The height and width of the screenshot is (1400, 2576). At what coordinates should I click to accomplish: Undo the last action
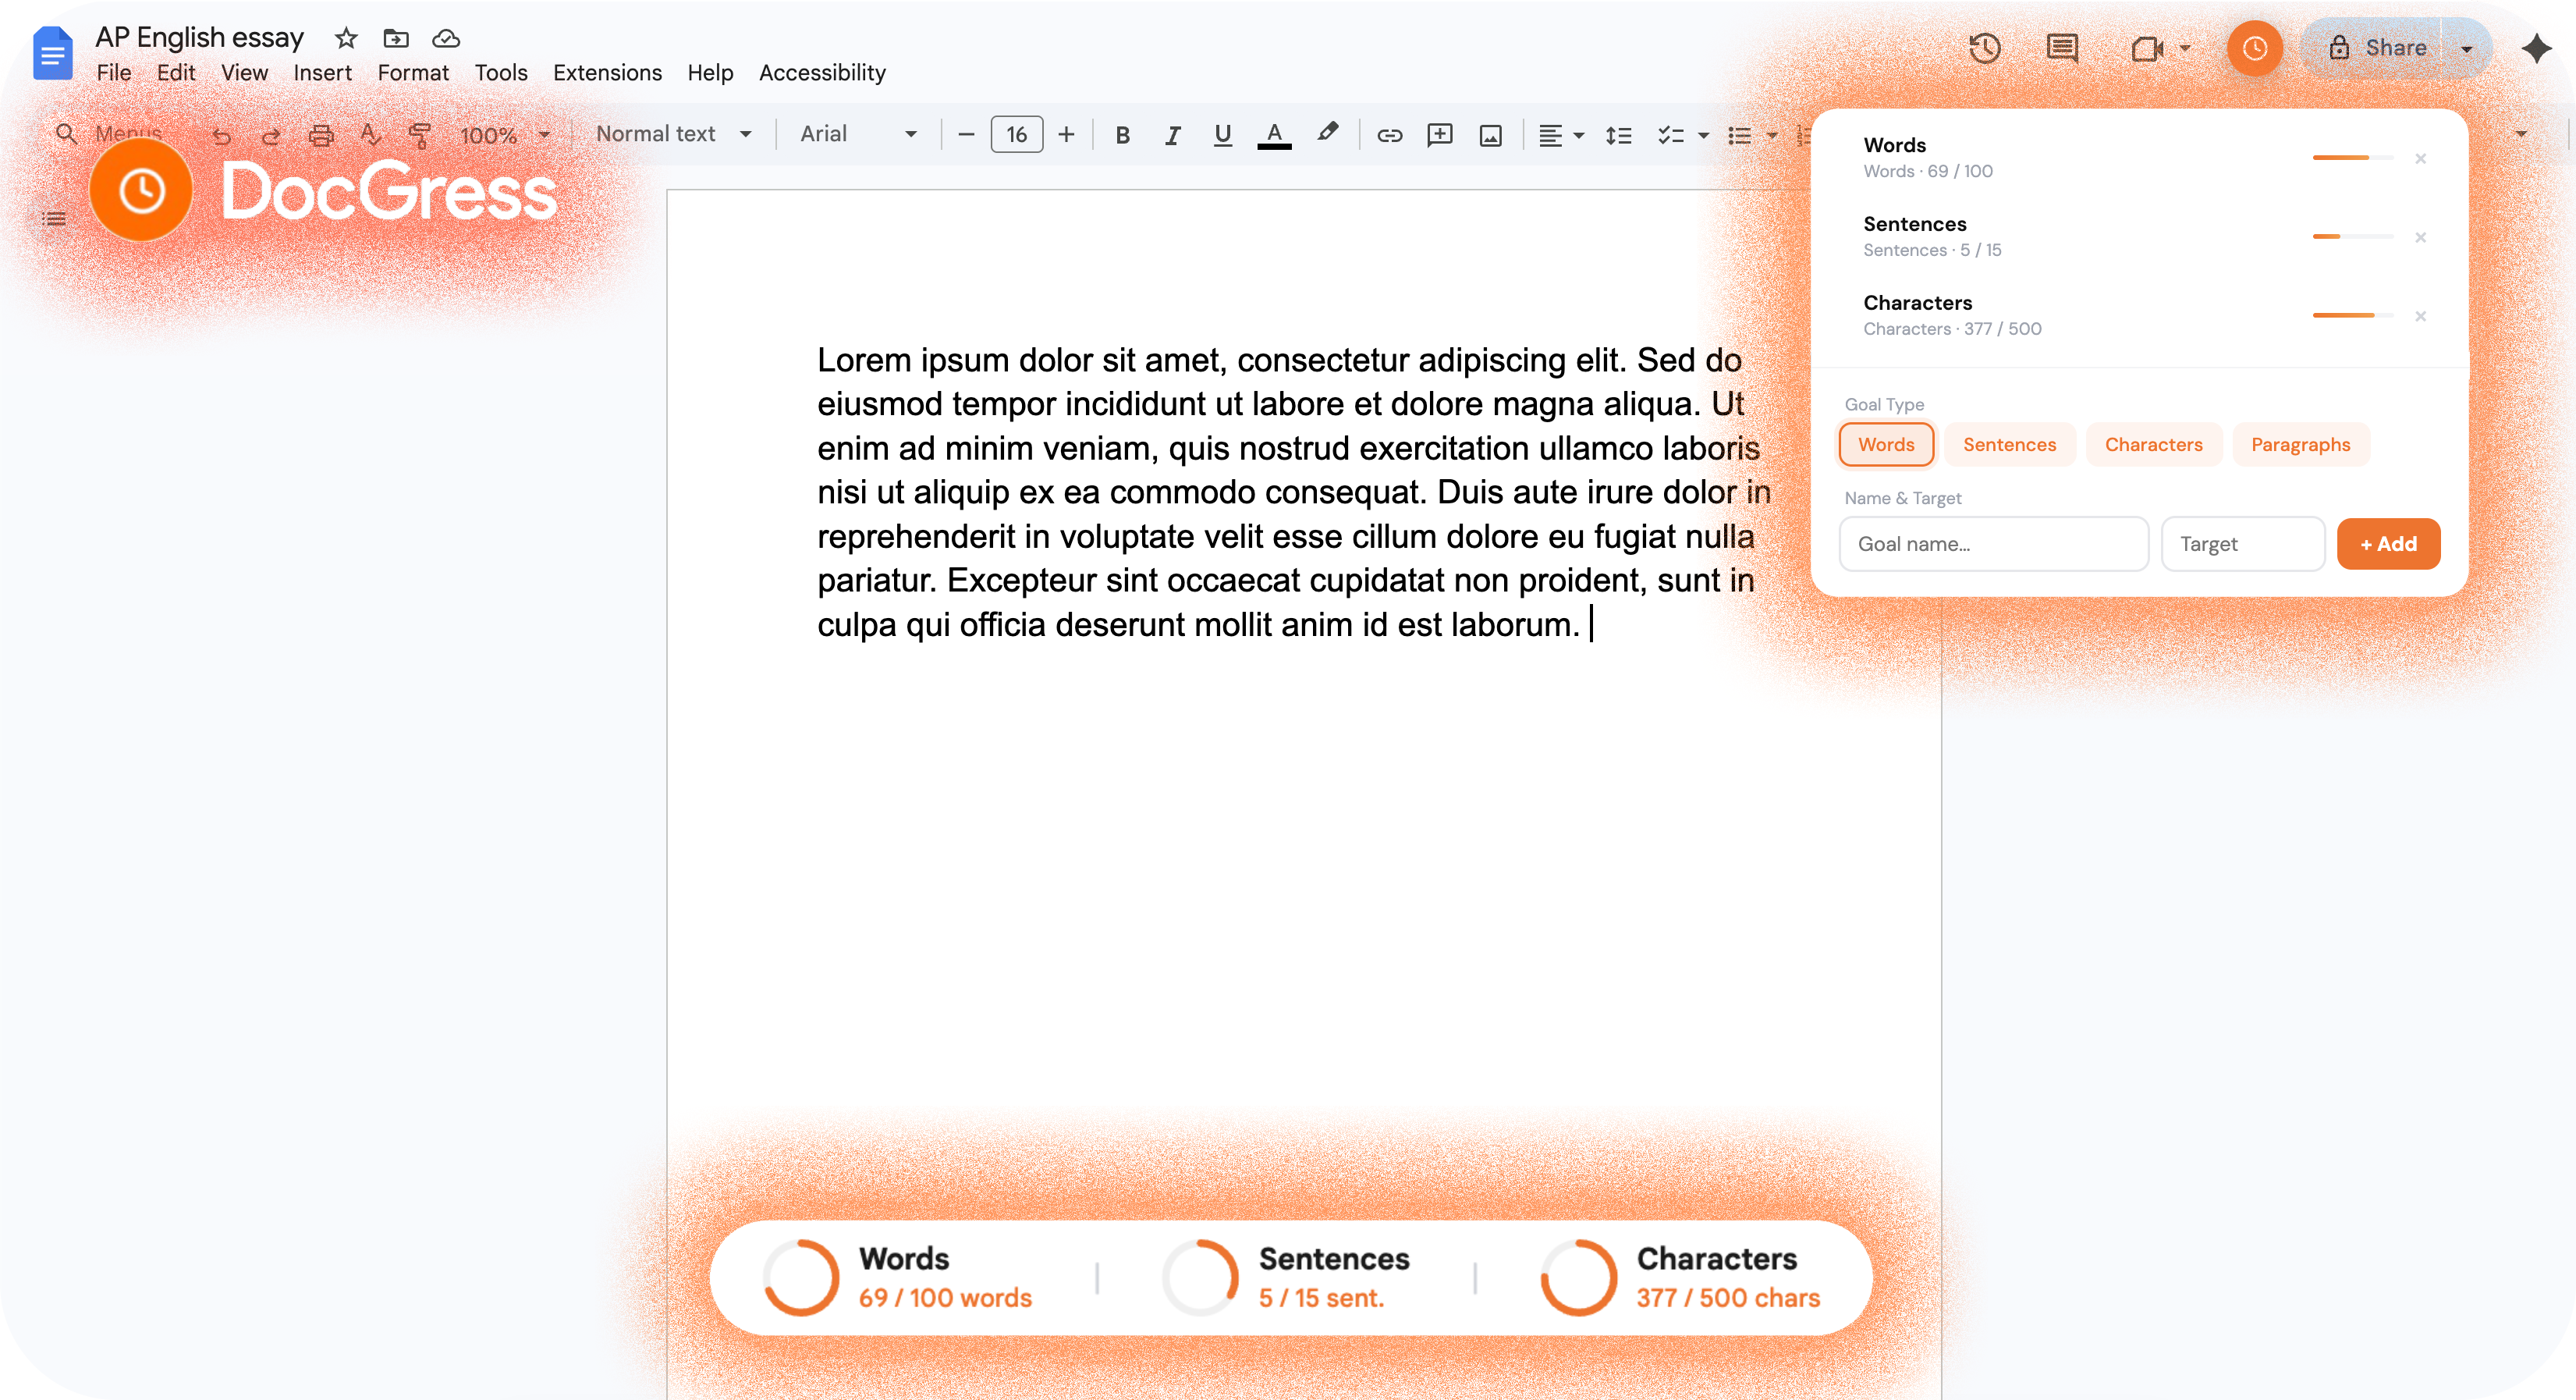[222, 135]
